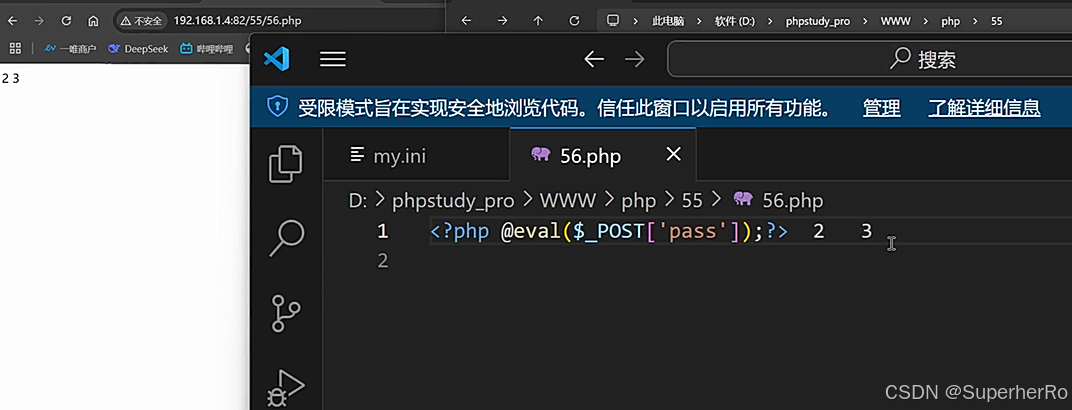Click 55 in the VS Code breadcrumb
This screenshot has width=1072, height=410.
click(x=692, y=200)
